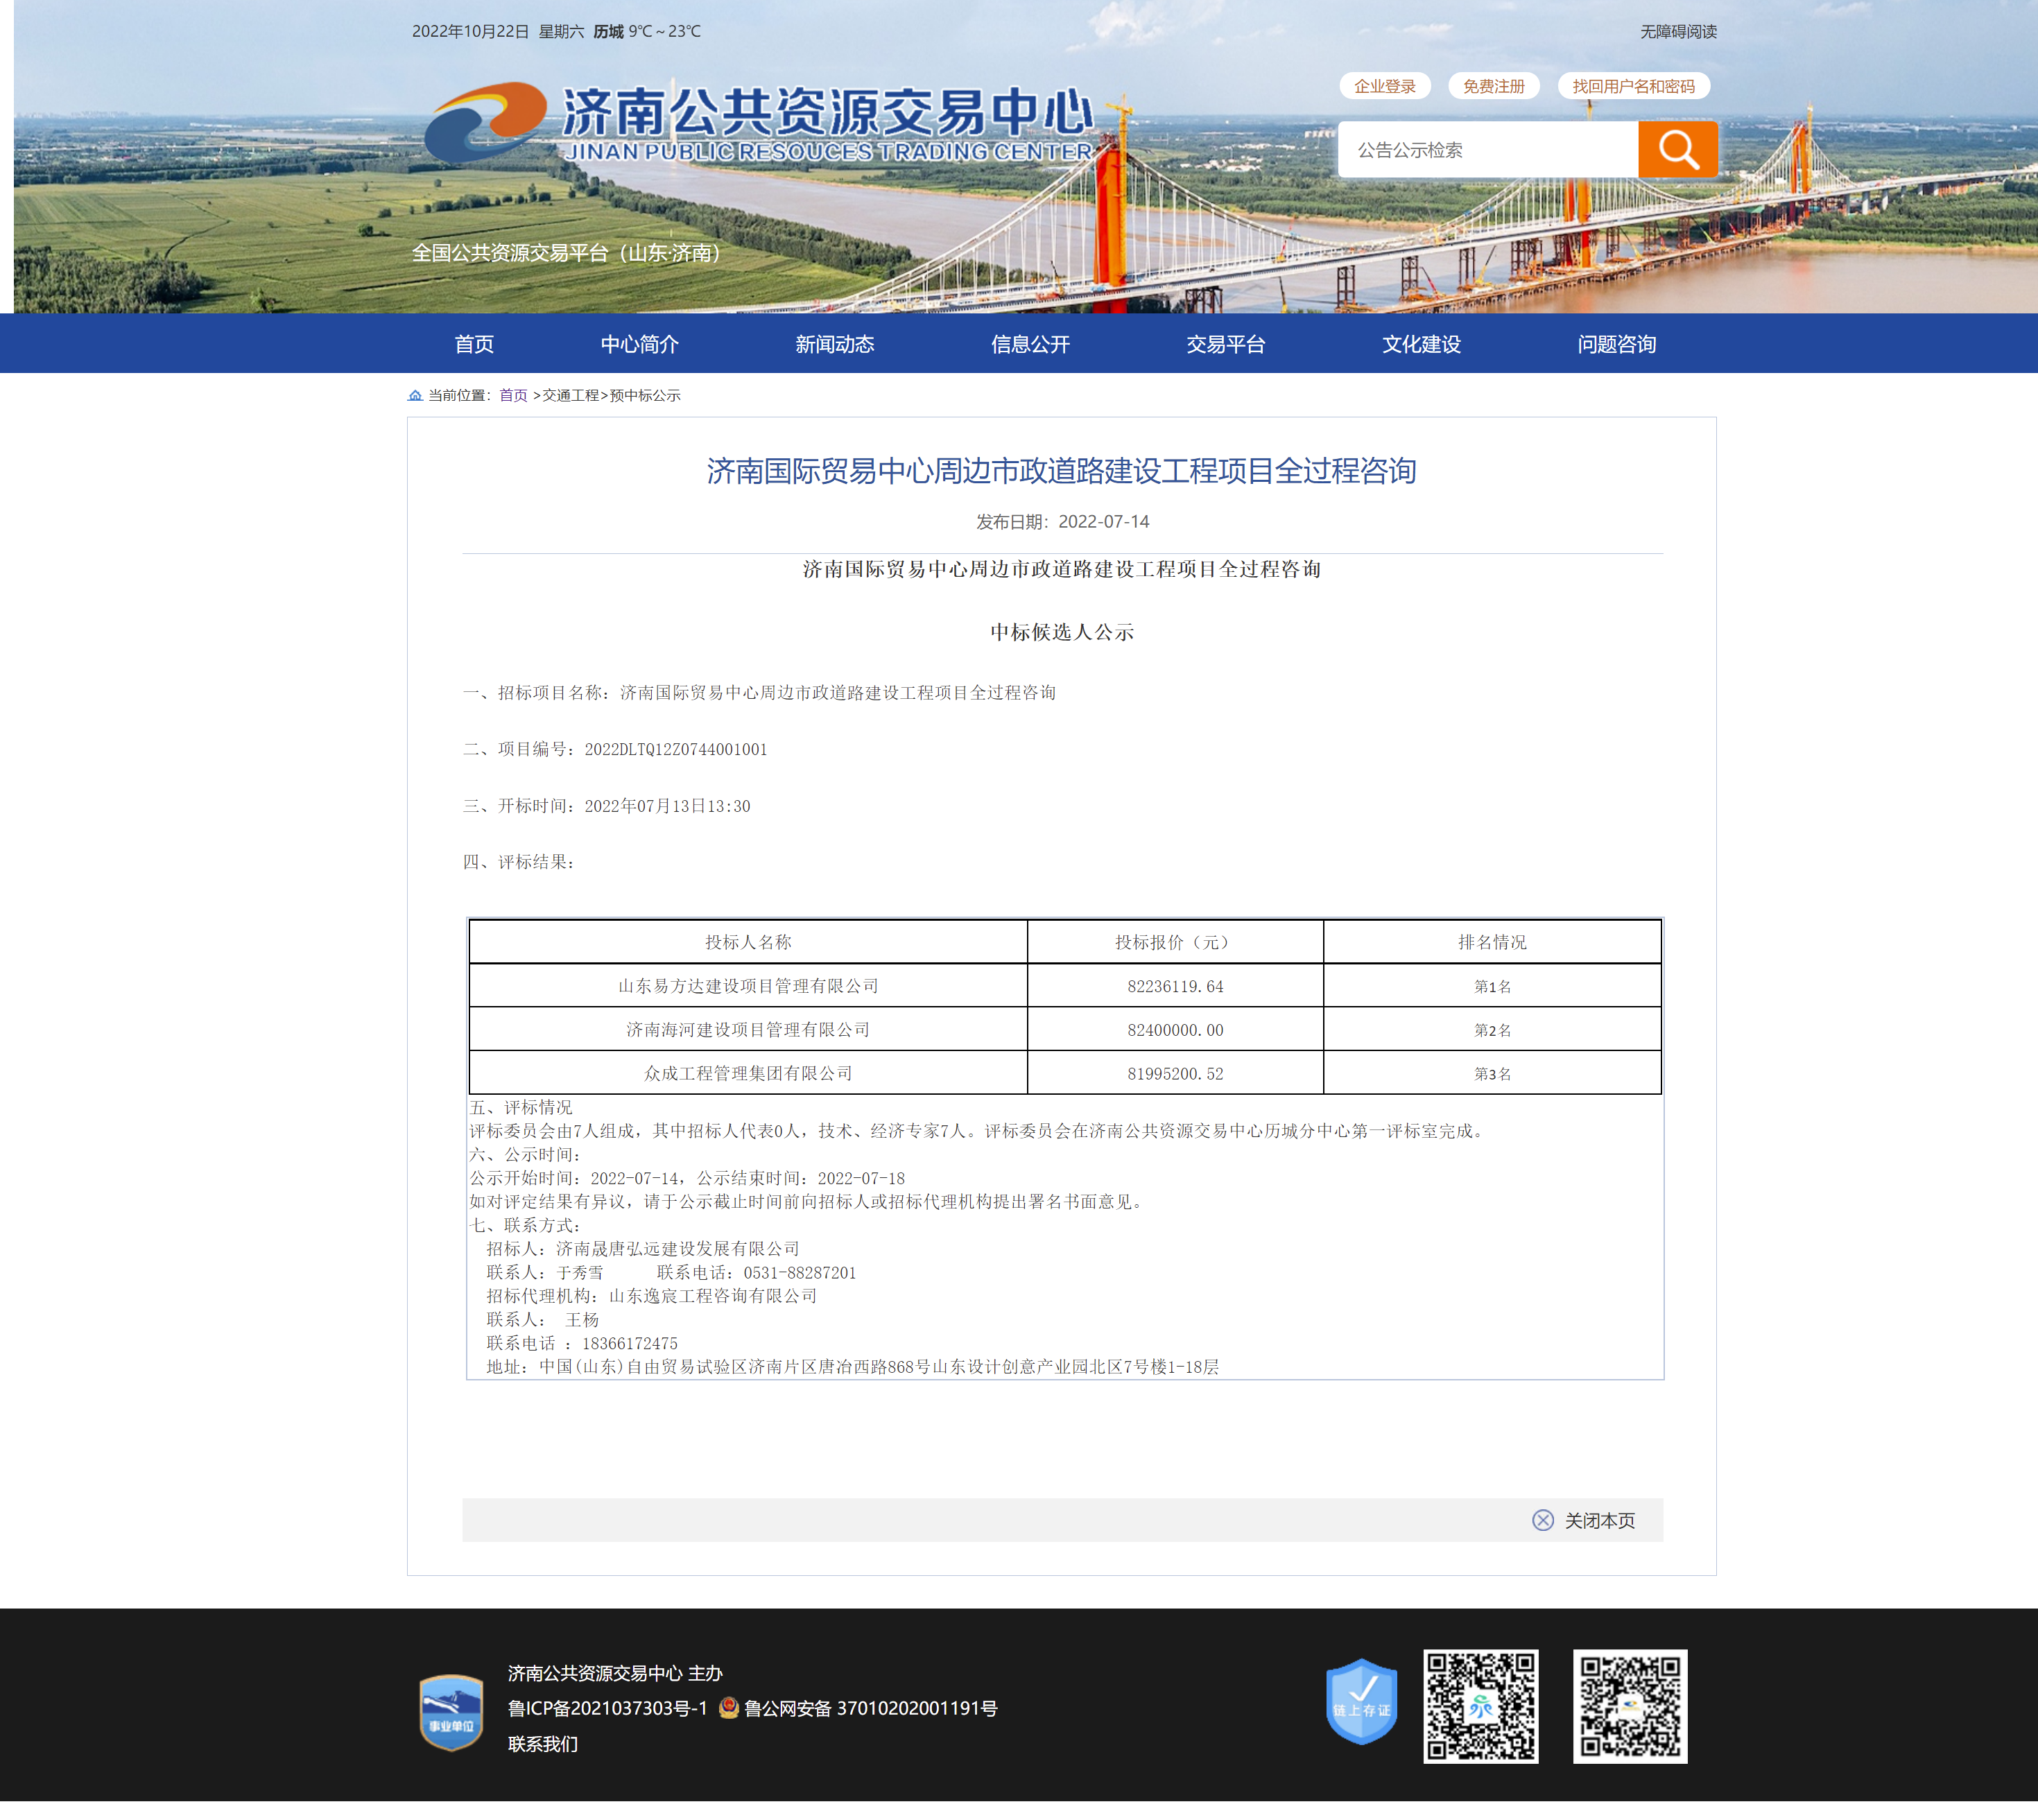Open the 交易平台 navigation item

click(x=1226, y=344)
